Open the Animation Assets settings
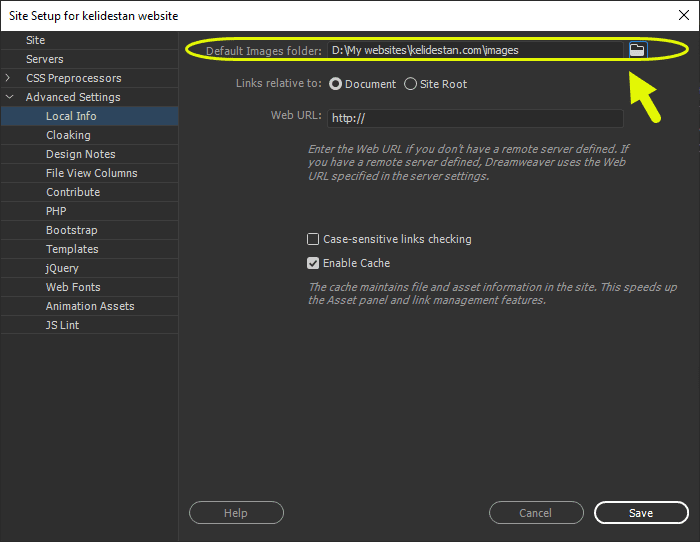700x542 pixels. pos(90,306)
